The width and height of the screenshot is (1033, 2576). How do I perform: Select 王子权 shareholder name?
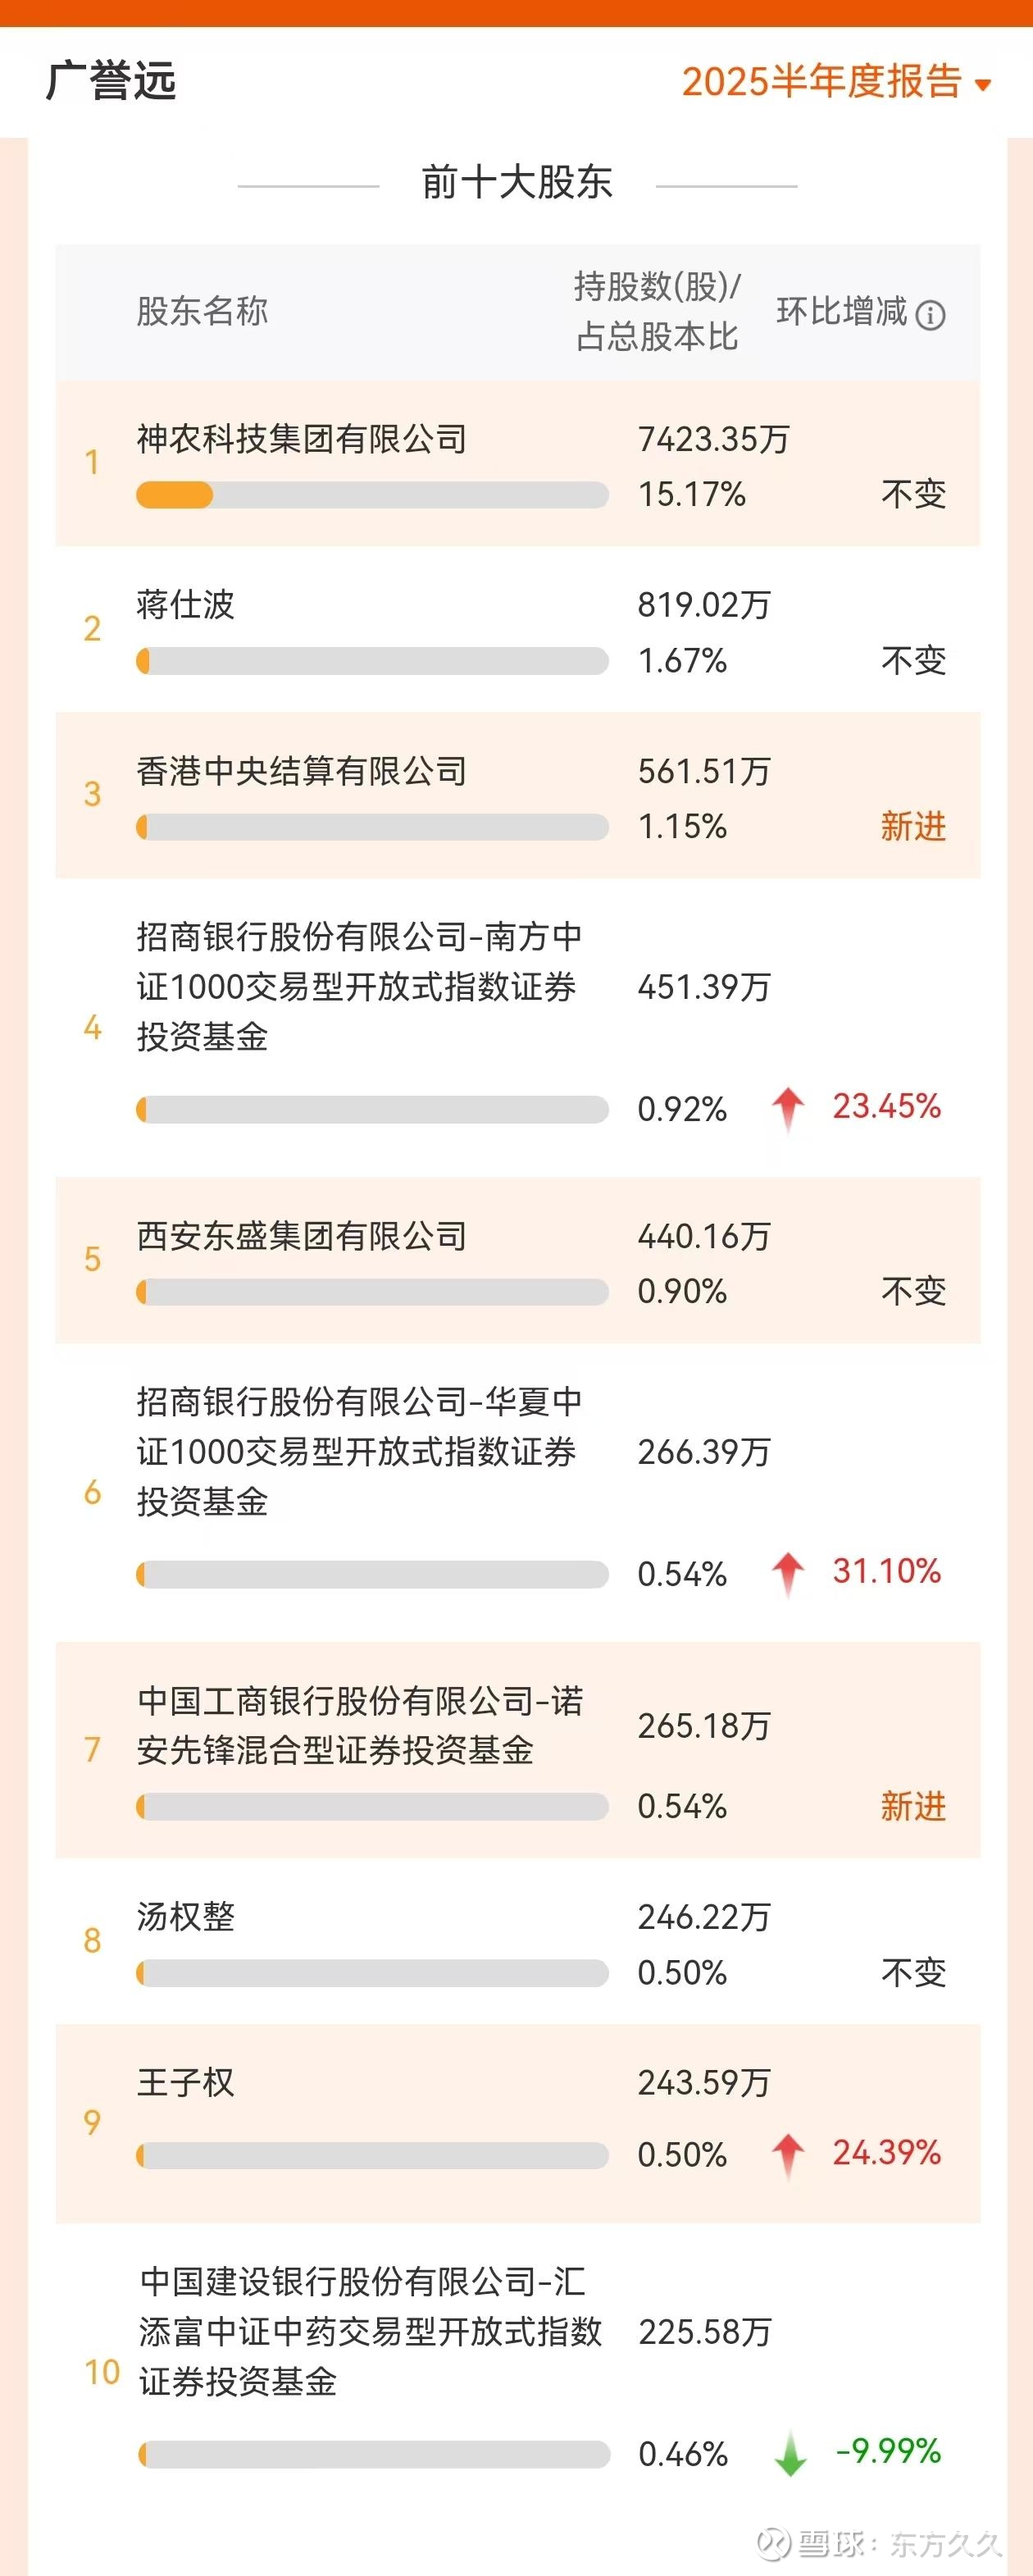click(x=186, y=2083)
